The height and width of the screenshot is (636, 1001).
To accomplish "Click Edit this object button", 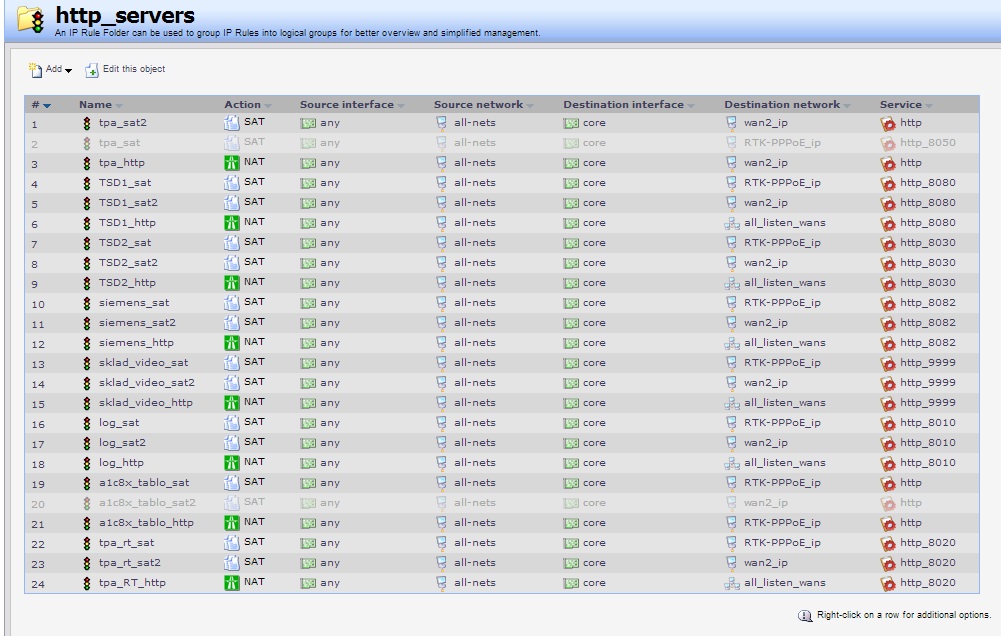I will pyautogui.click(x=126, y=69).
